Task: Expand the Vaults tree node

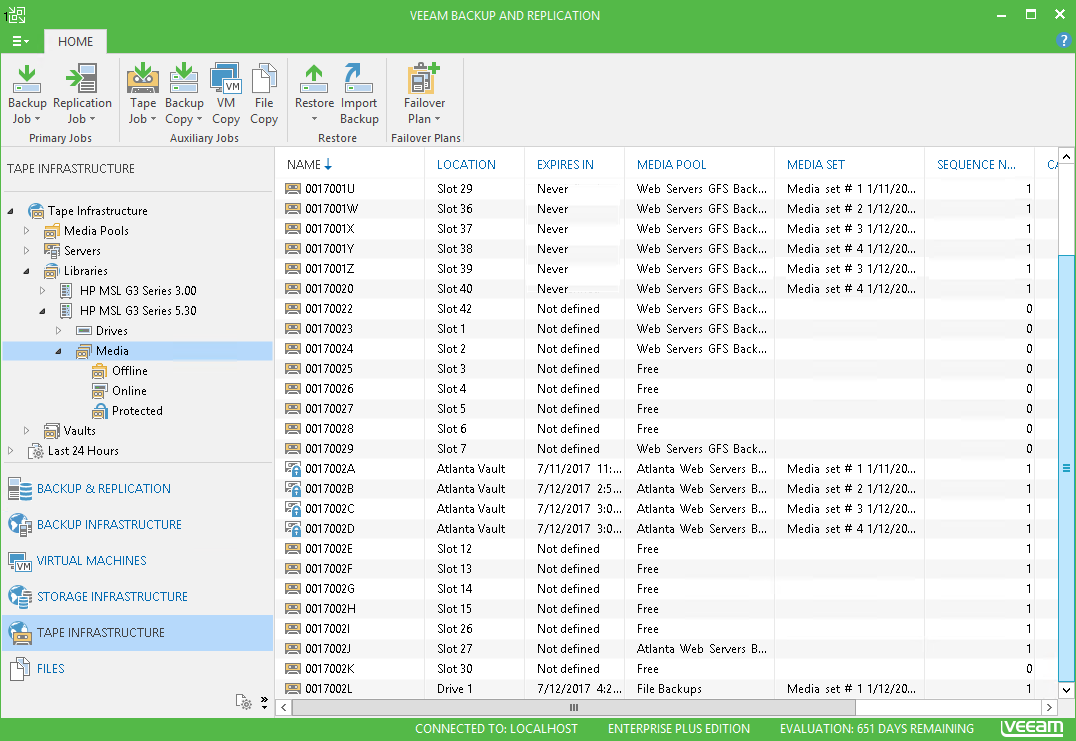Action: click(x=27, y=431)
